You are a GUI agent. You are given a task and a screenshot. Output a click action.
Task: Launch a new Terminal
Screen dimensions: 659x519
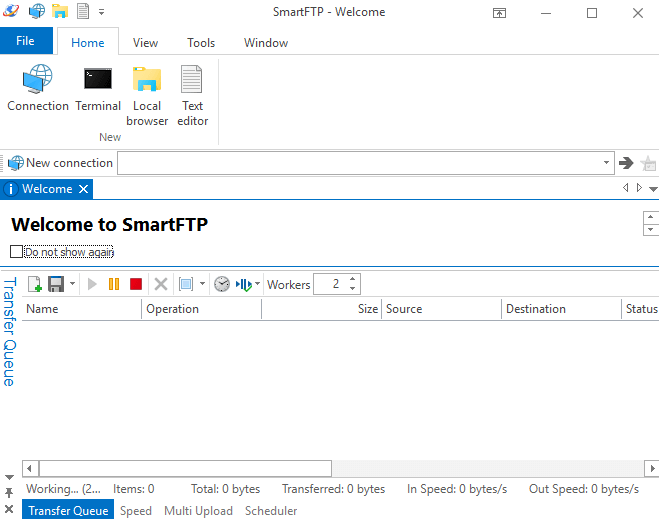[98, 89]
